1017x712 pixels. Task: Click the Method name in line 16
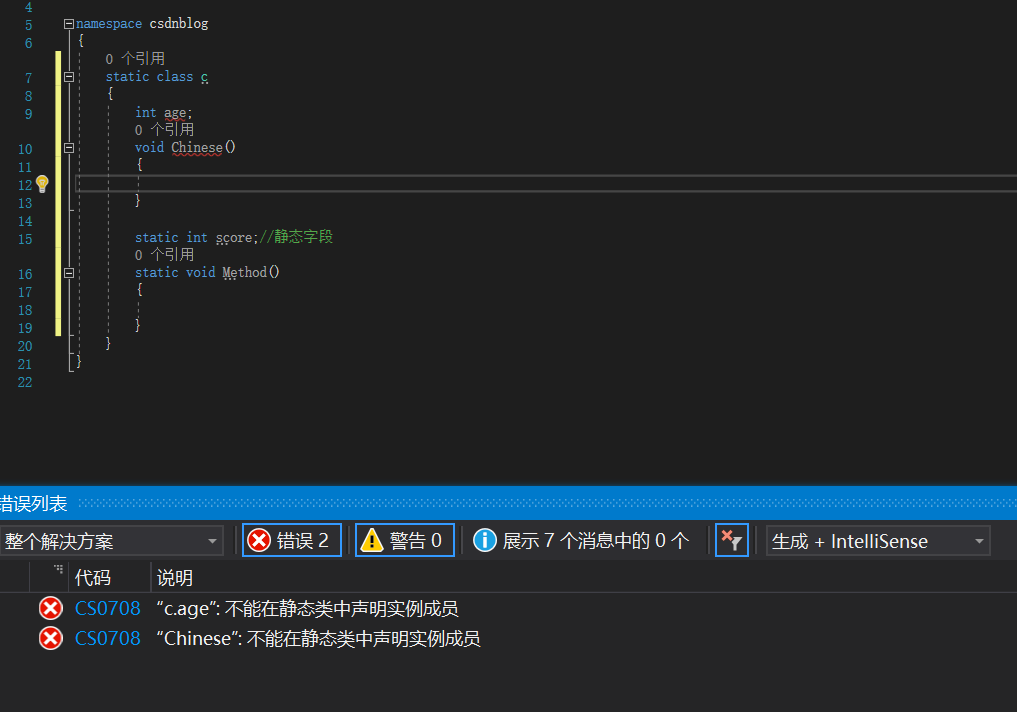pyautogui.click(x=245, y=272)
